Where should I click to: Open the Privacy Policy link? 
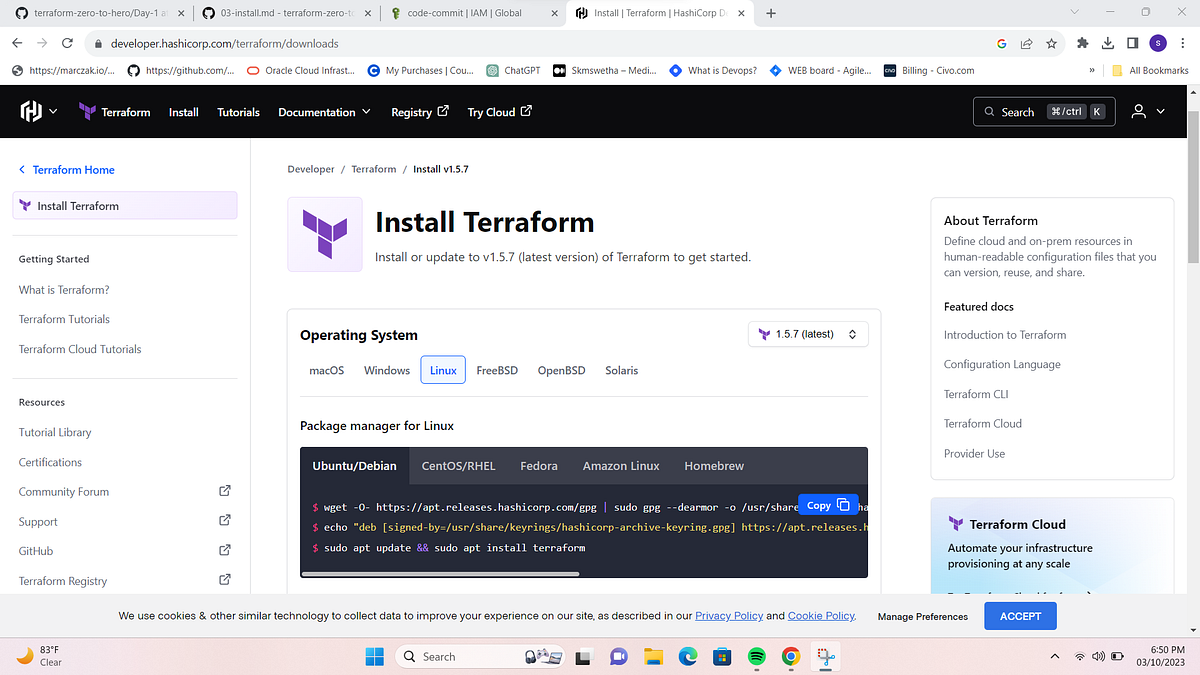[729, 616]
